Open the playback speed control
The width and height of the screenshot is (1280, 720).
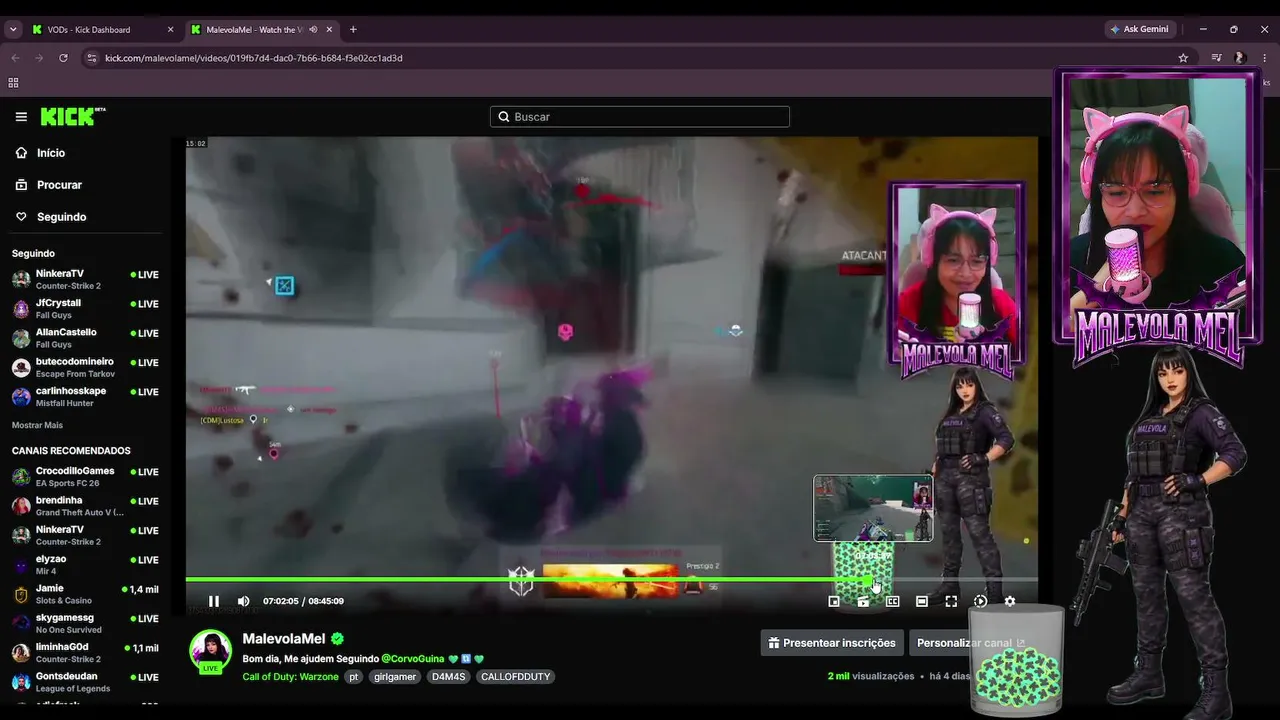click(980, 601)
